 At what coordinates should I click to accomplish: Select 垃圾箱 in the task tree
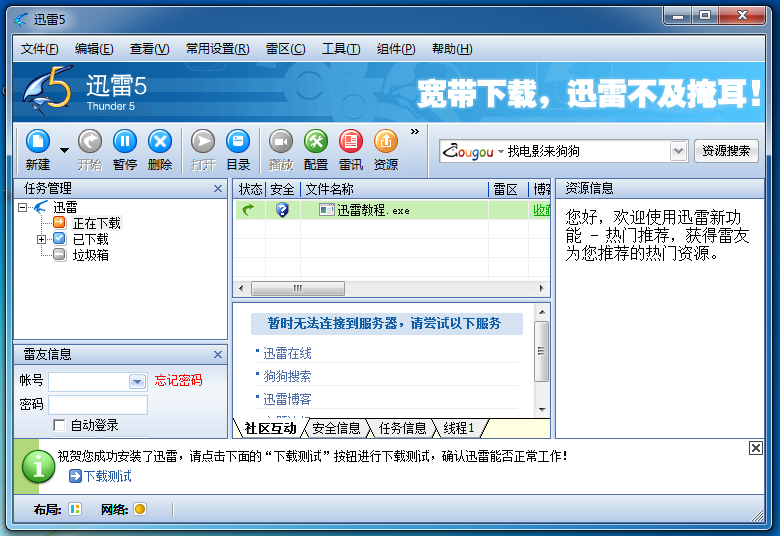pyautogui.click(x=90, y=255)
